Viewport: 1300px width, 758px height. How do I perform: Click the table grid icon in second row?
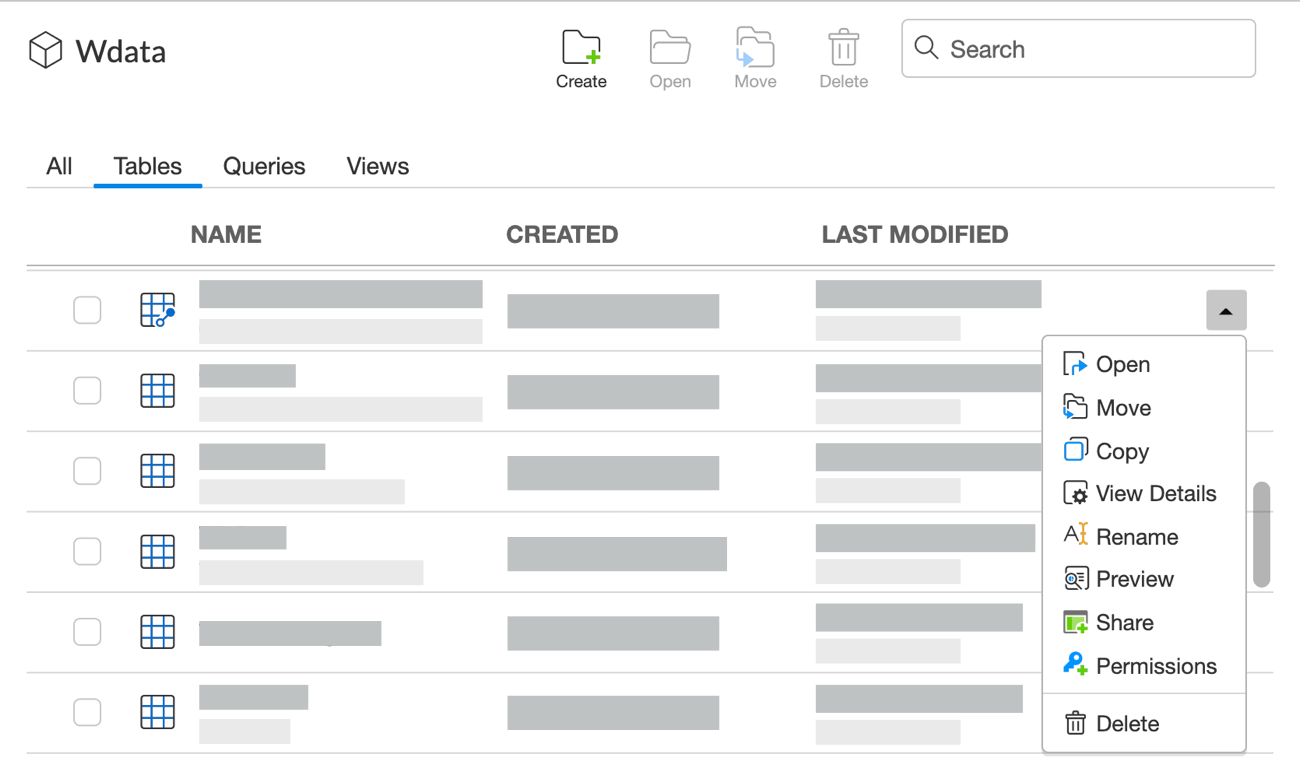coord(158,390)
